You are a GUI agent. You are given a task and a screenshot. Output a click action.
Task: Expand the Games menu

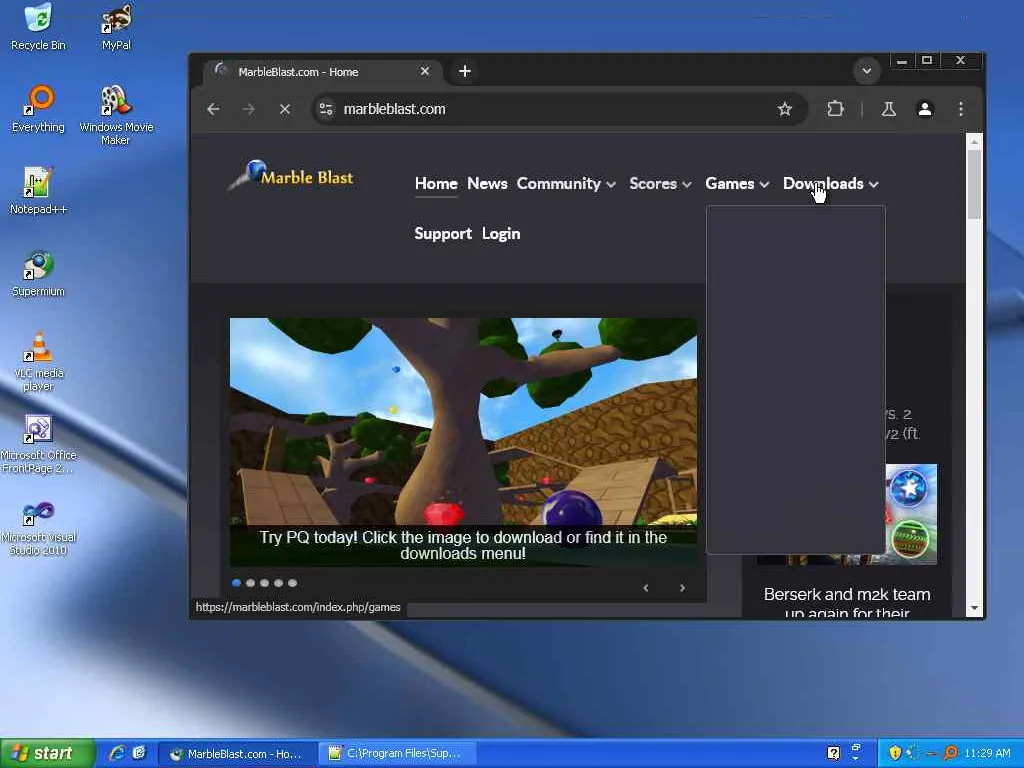(737, 184)
